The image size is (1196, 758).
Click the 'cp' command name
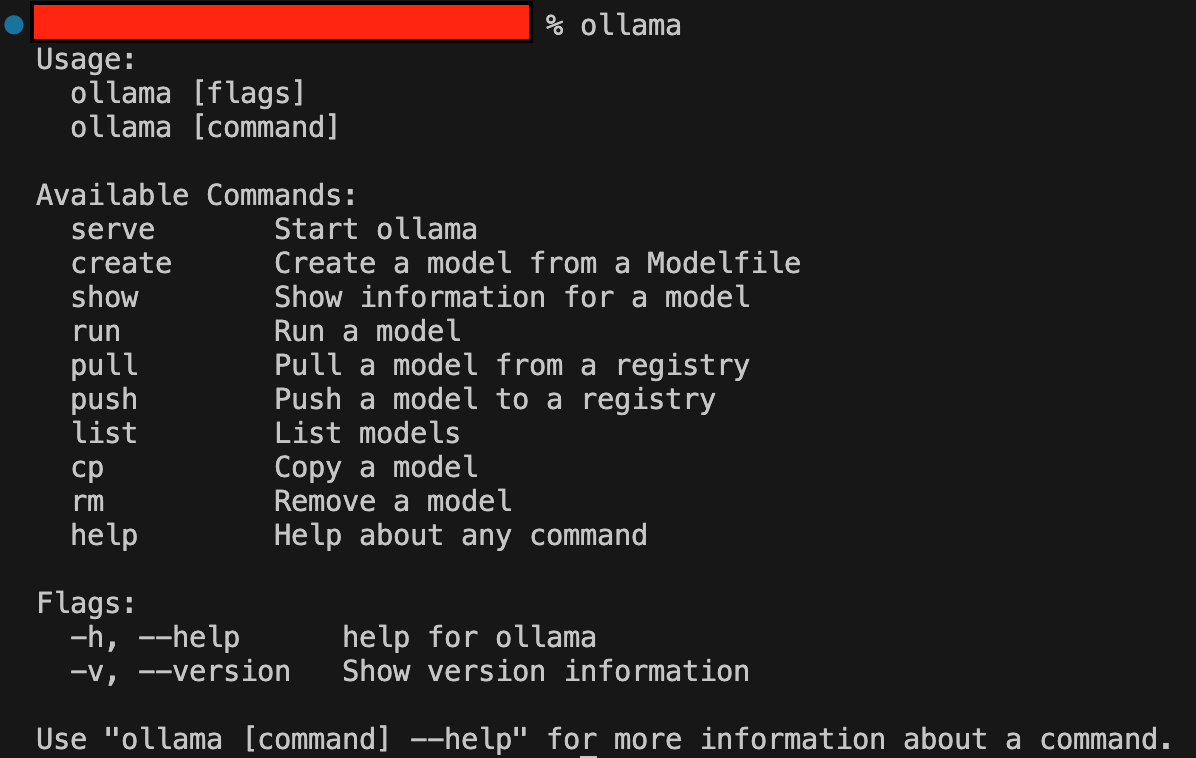point(87,468)
